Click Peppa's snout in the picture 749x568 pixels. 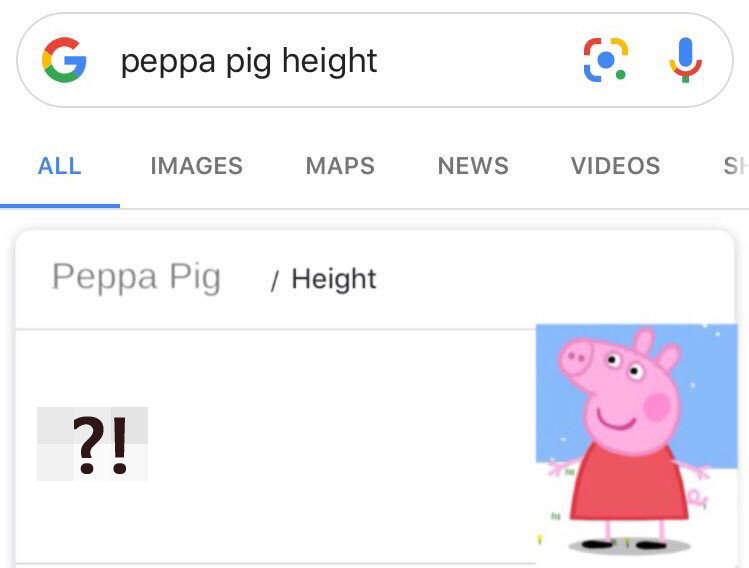[576, 356]
